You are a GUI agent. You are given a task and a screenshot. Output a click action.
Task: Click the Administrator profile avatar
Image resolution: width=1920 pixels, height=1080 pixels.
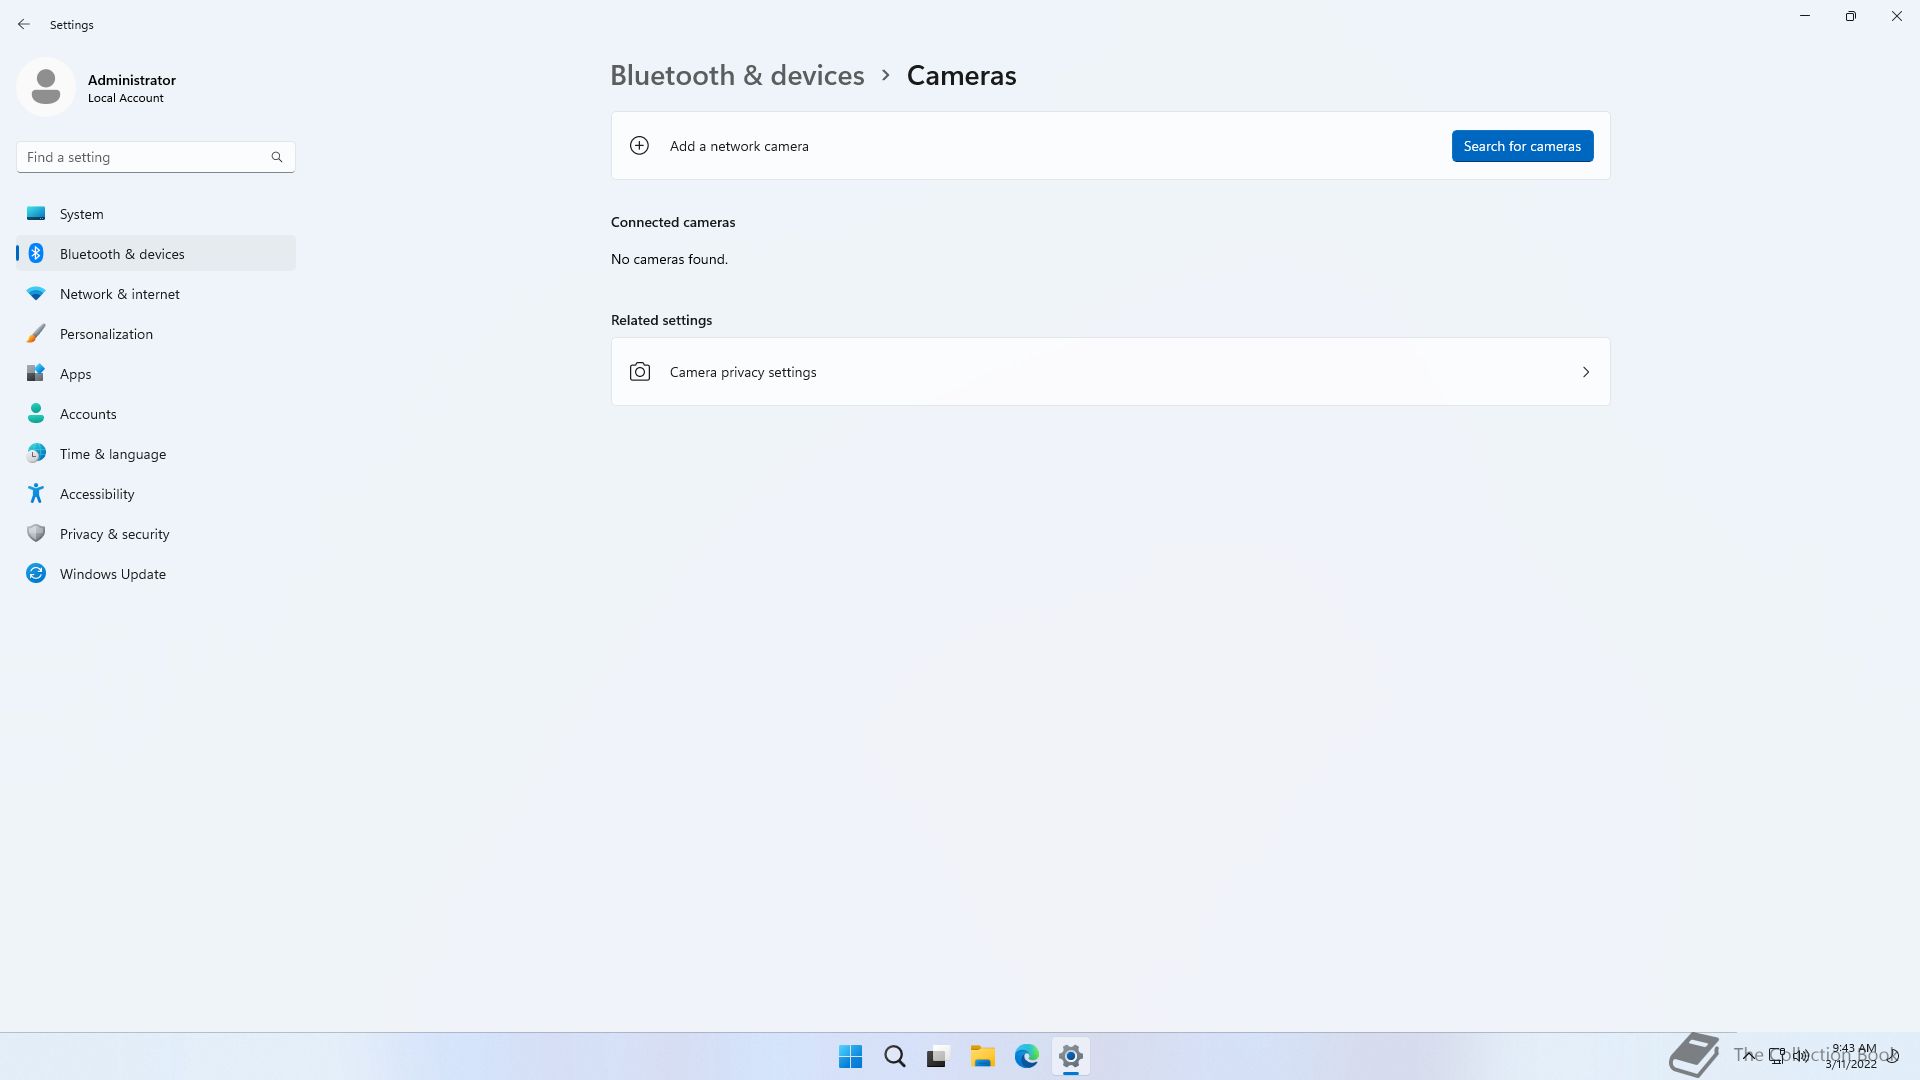click(46, 87)
